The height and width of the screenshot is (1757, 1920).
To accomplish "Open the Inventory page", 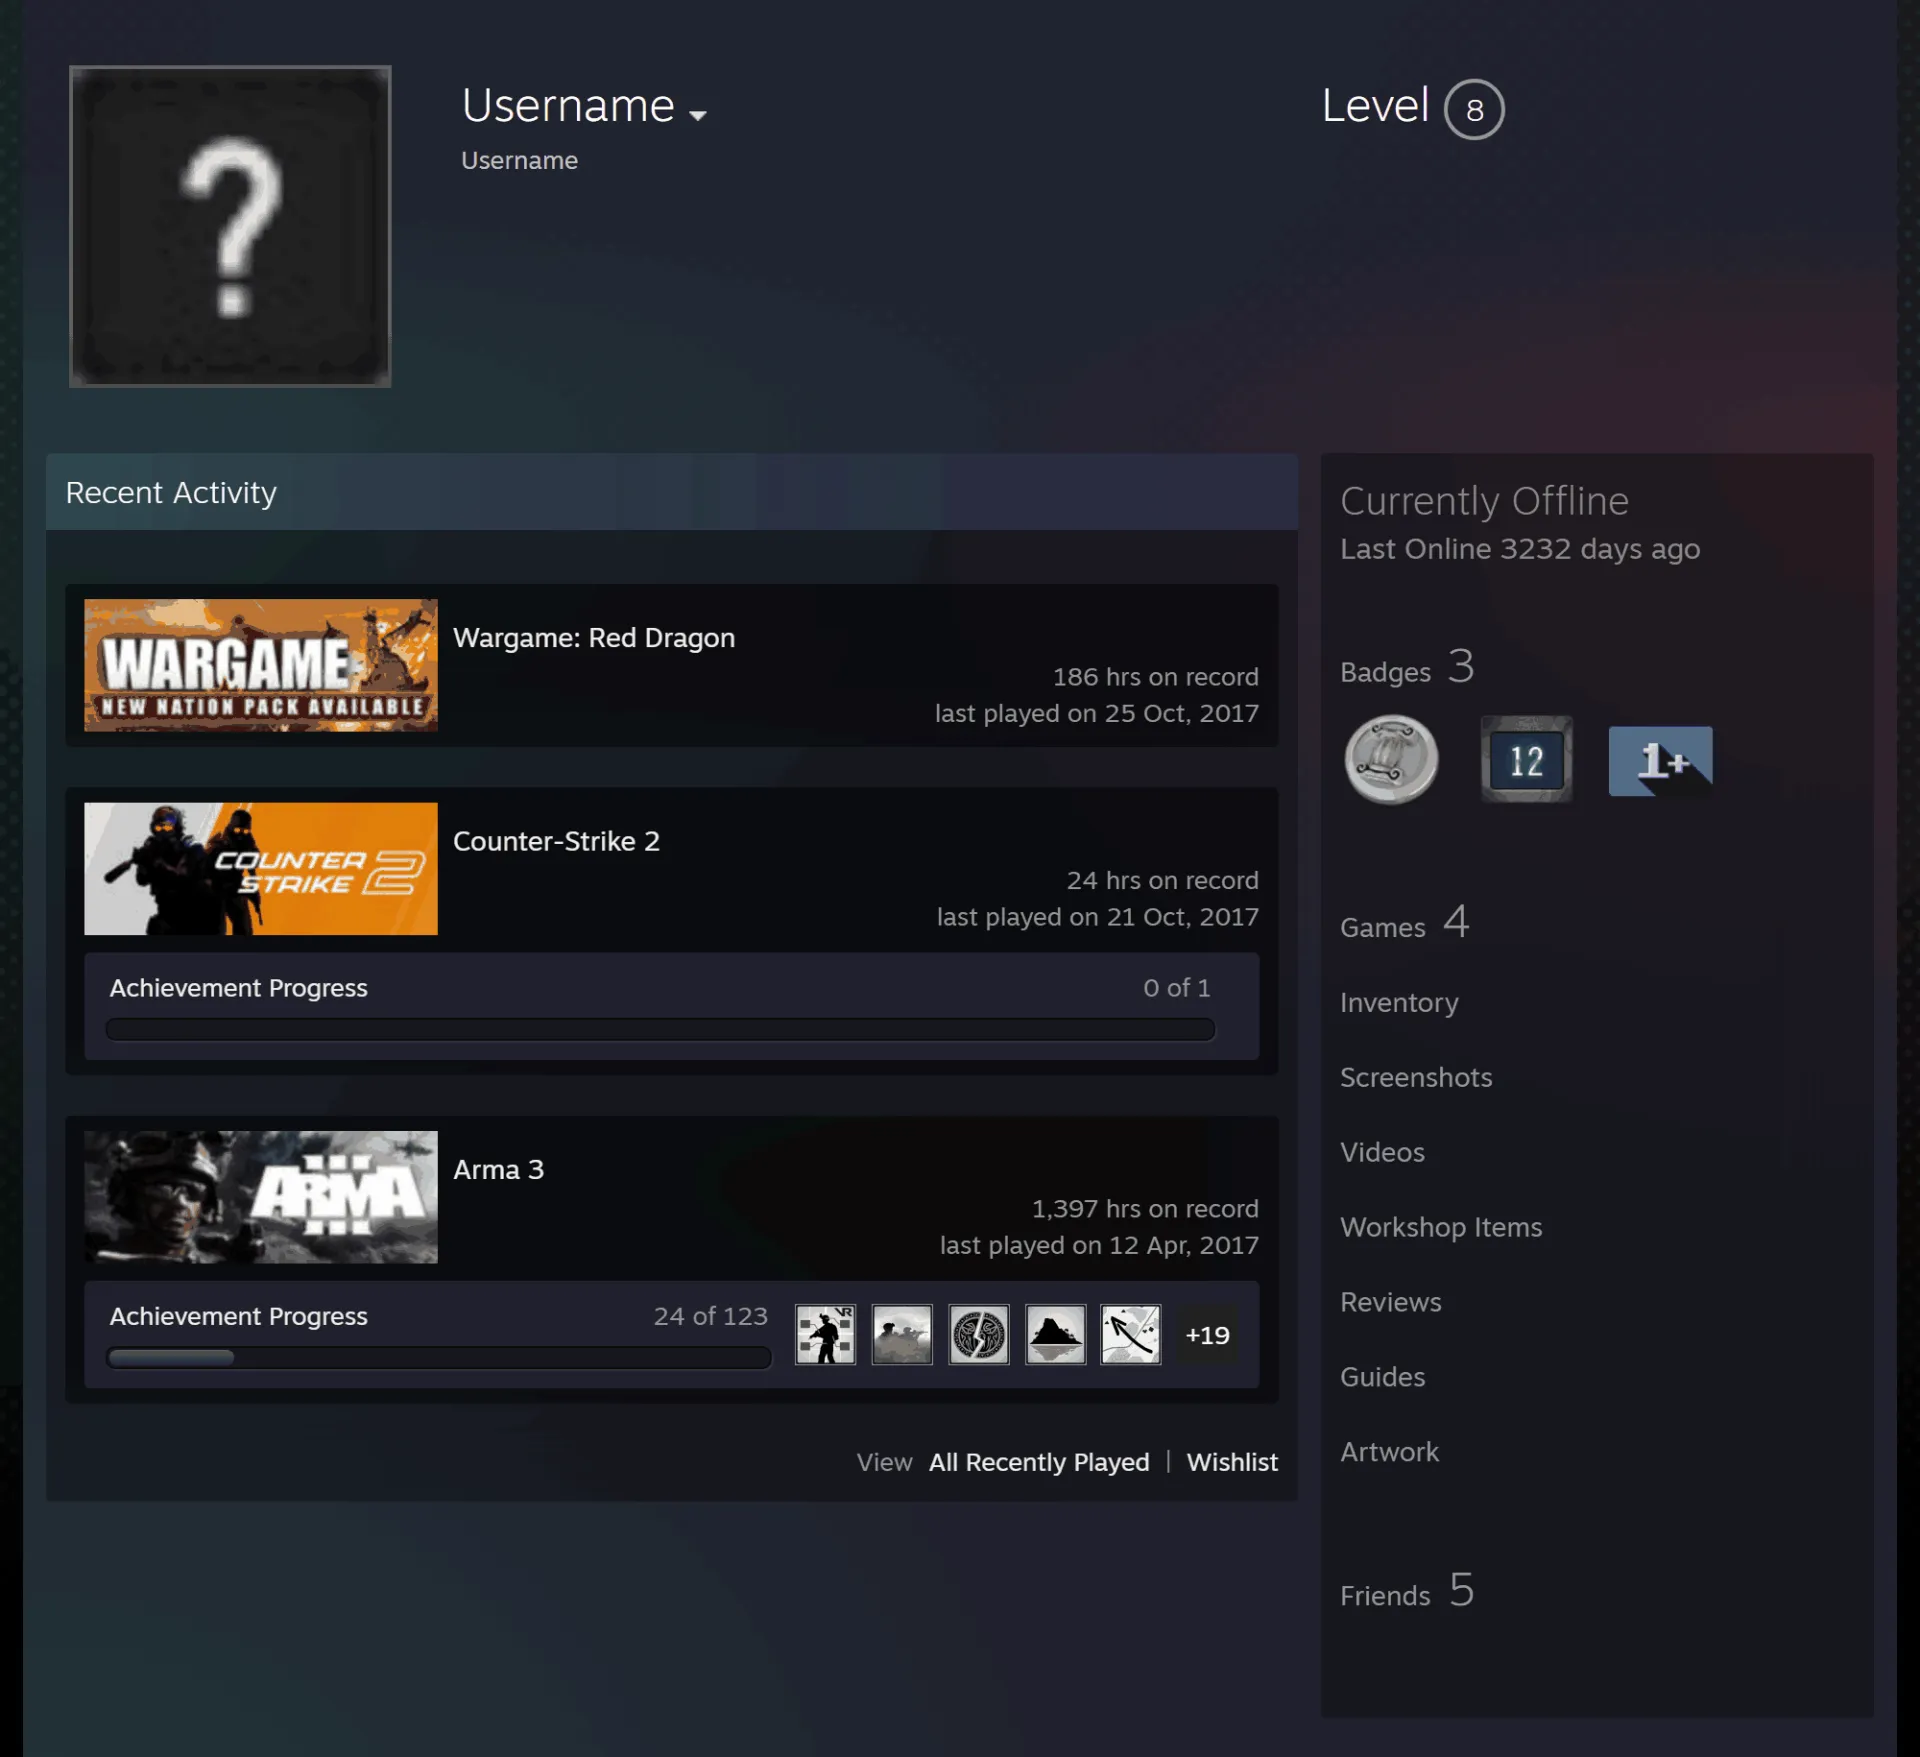I will coord(1399,1002).
